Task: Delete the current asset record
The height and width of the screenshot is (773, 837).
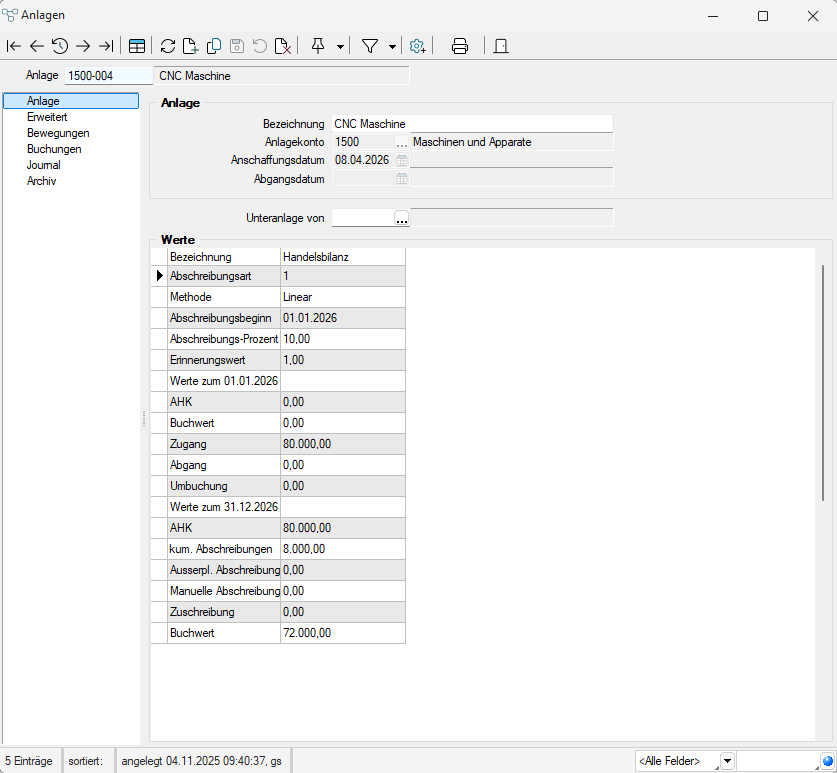Action: point(283,46)
